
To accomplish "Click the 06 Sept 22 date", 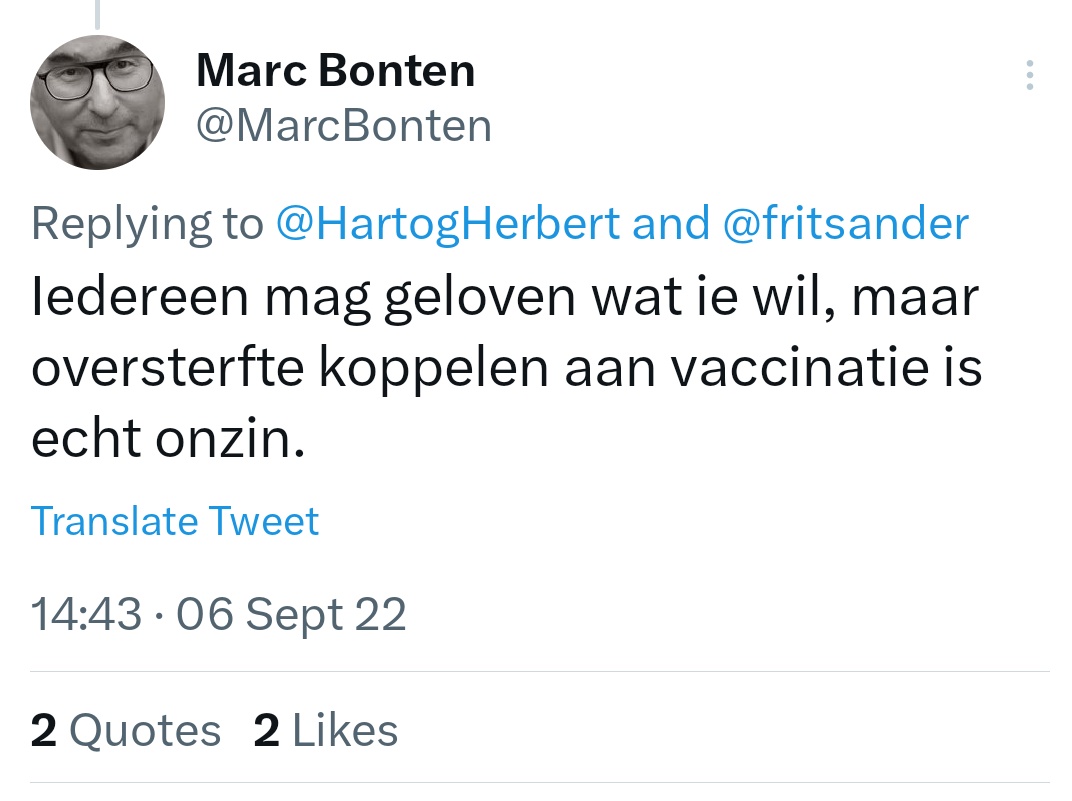I will point(291,614).
